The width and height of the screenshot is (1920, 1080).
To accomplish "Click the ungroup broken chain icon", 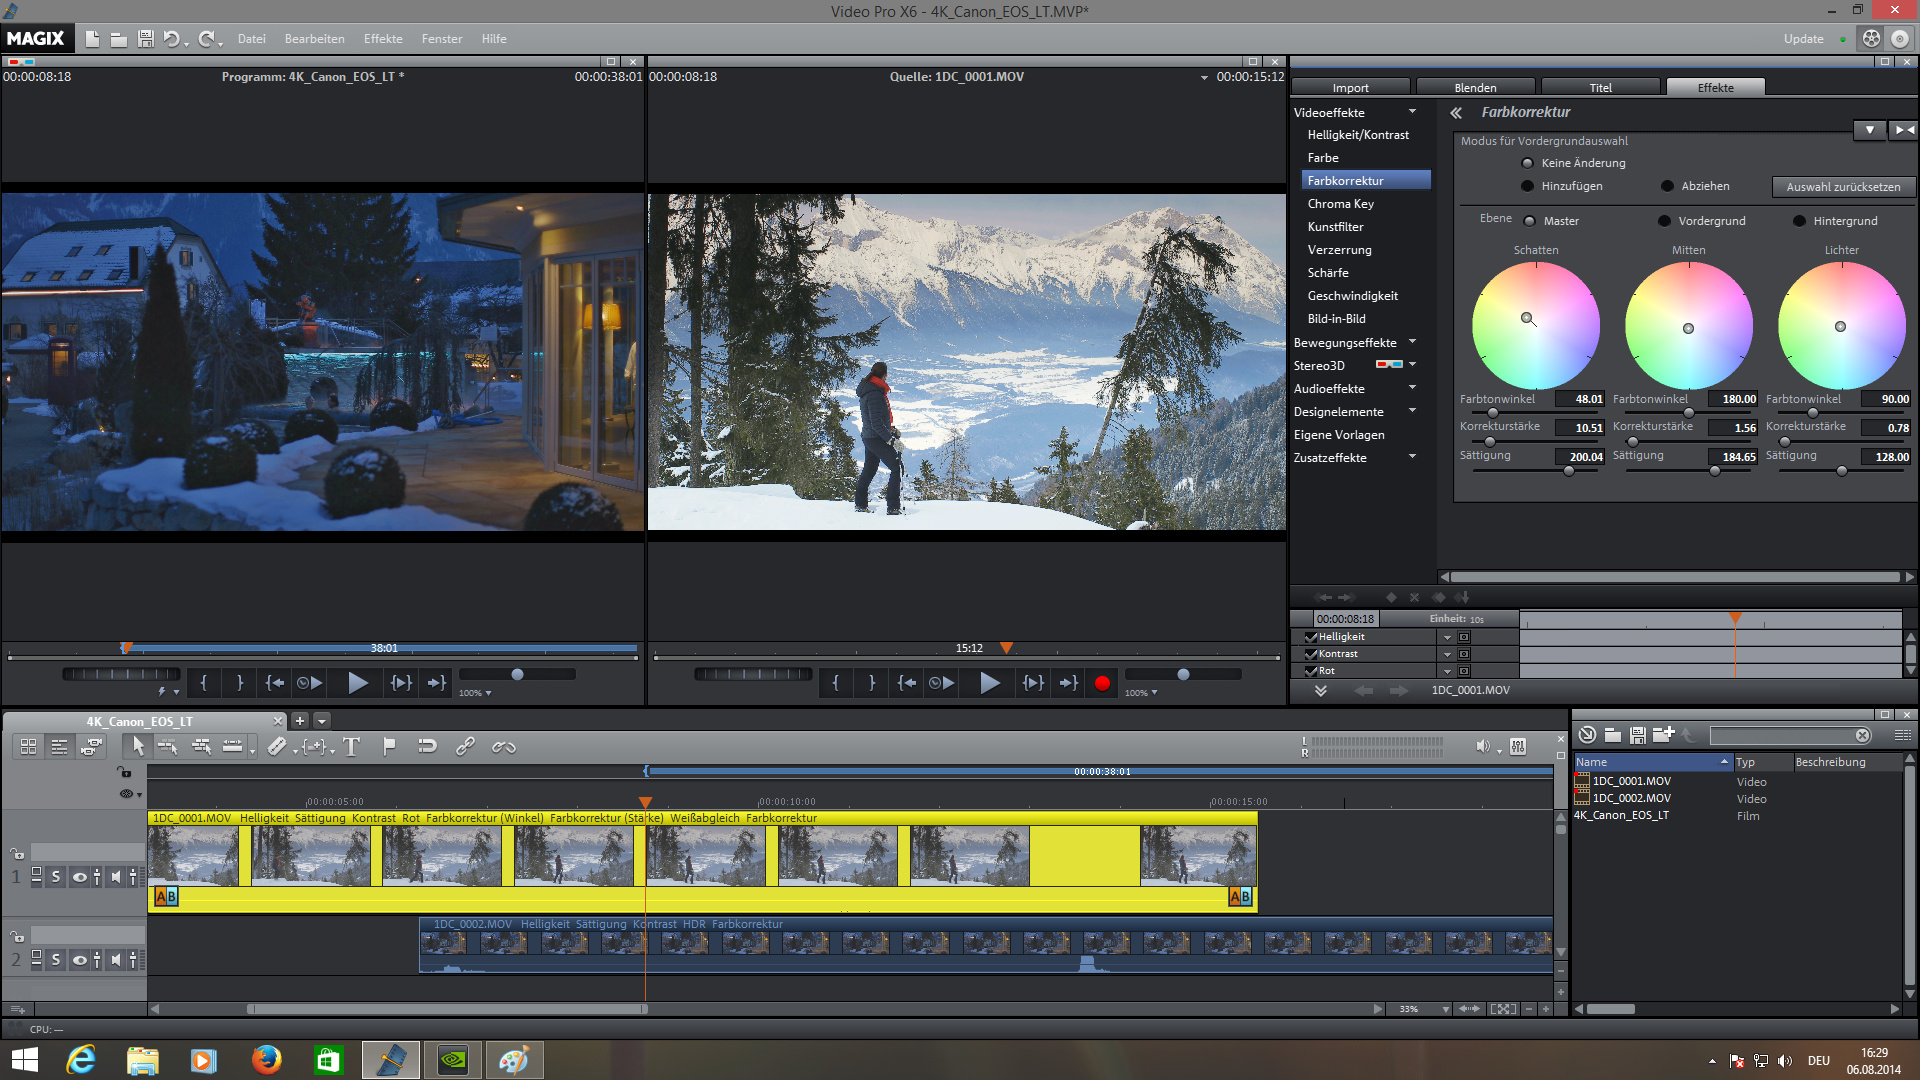I will tap(503, 746).
